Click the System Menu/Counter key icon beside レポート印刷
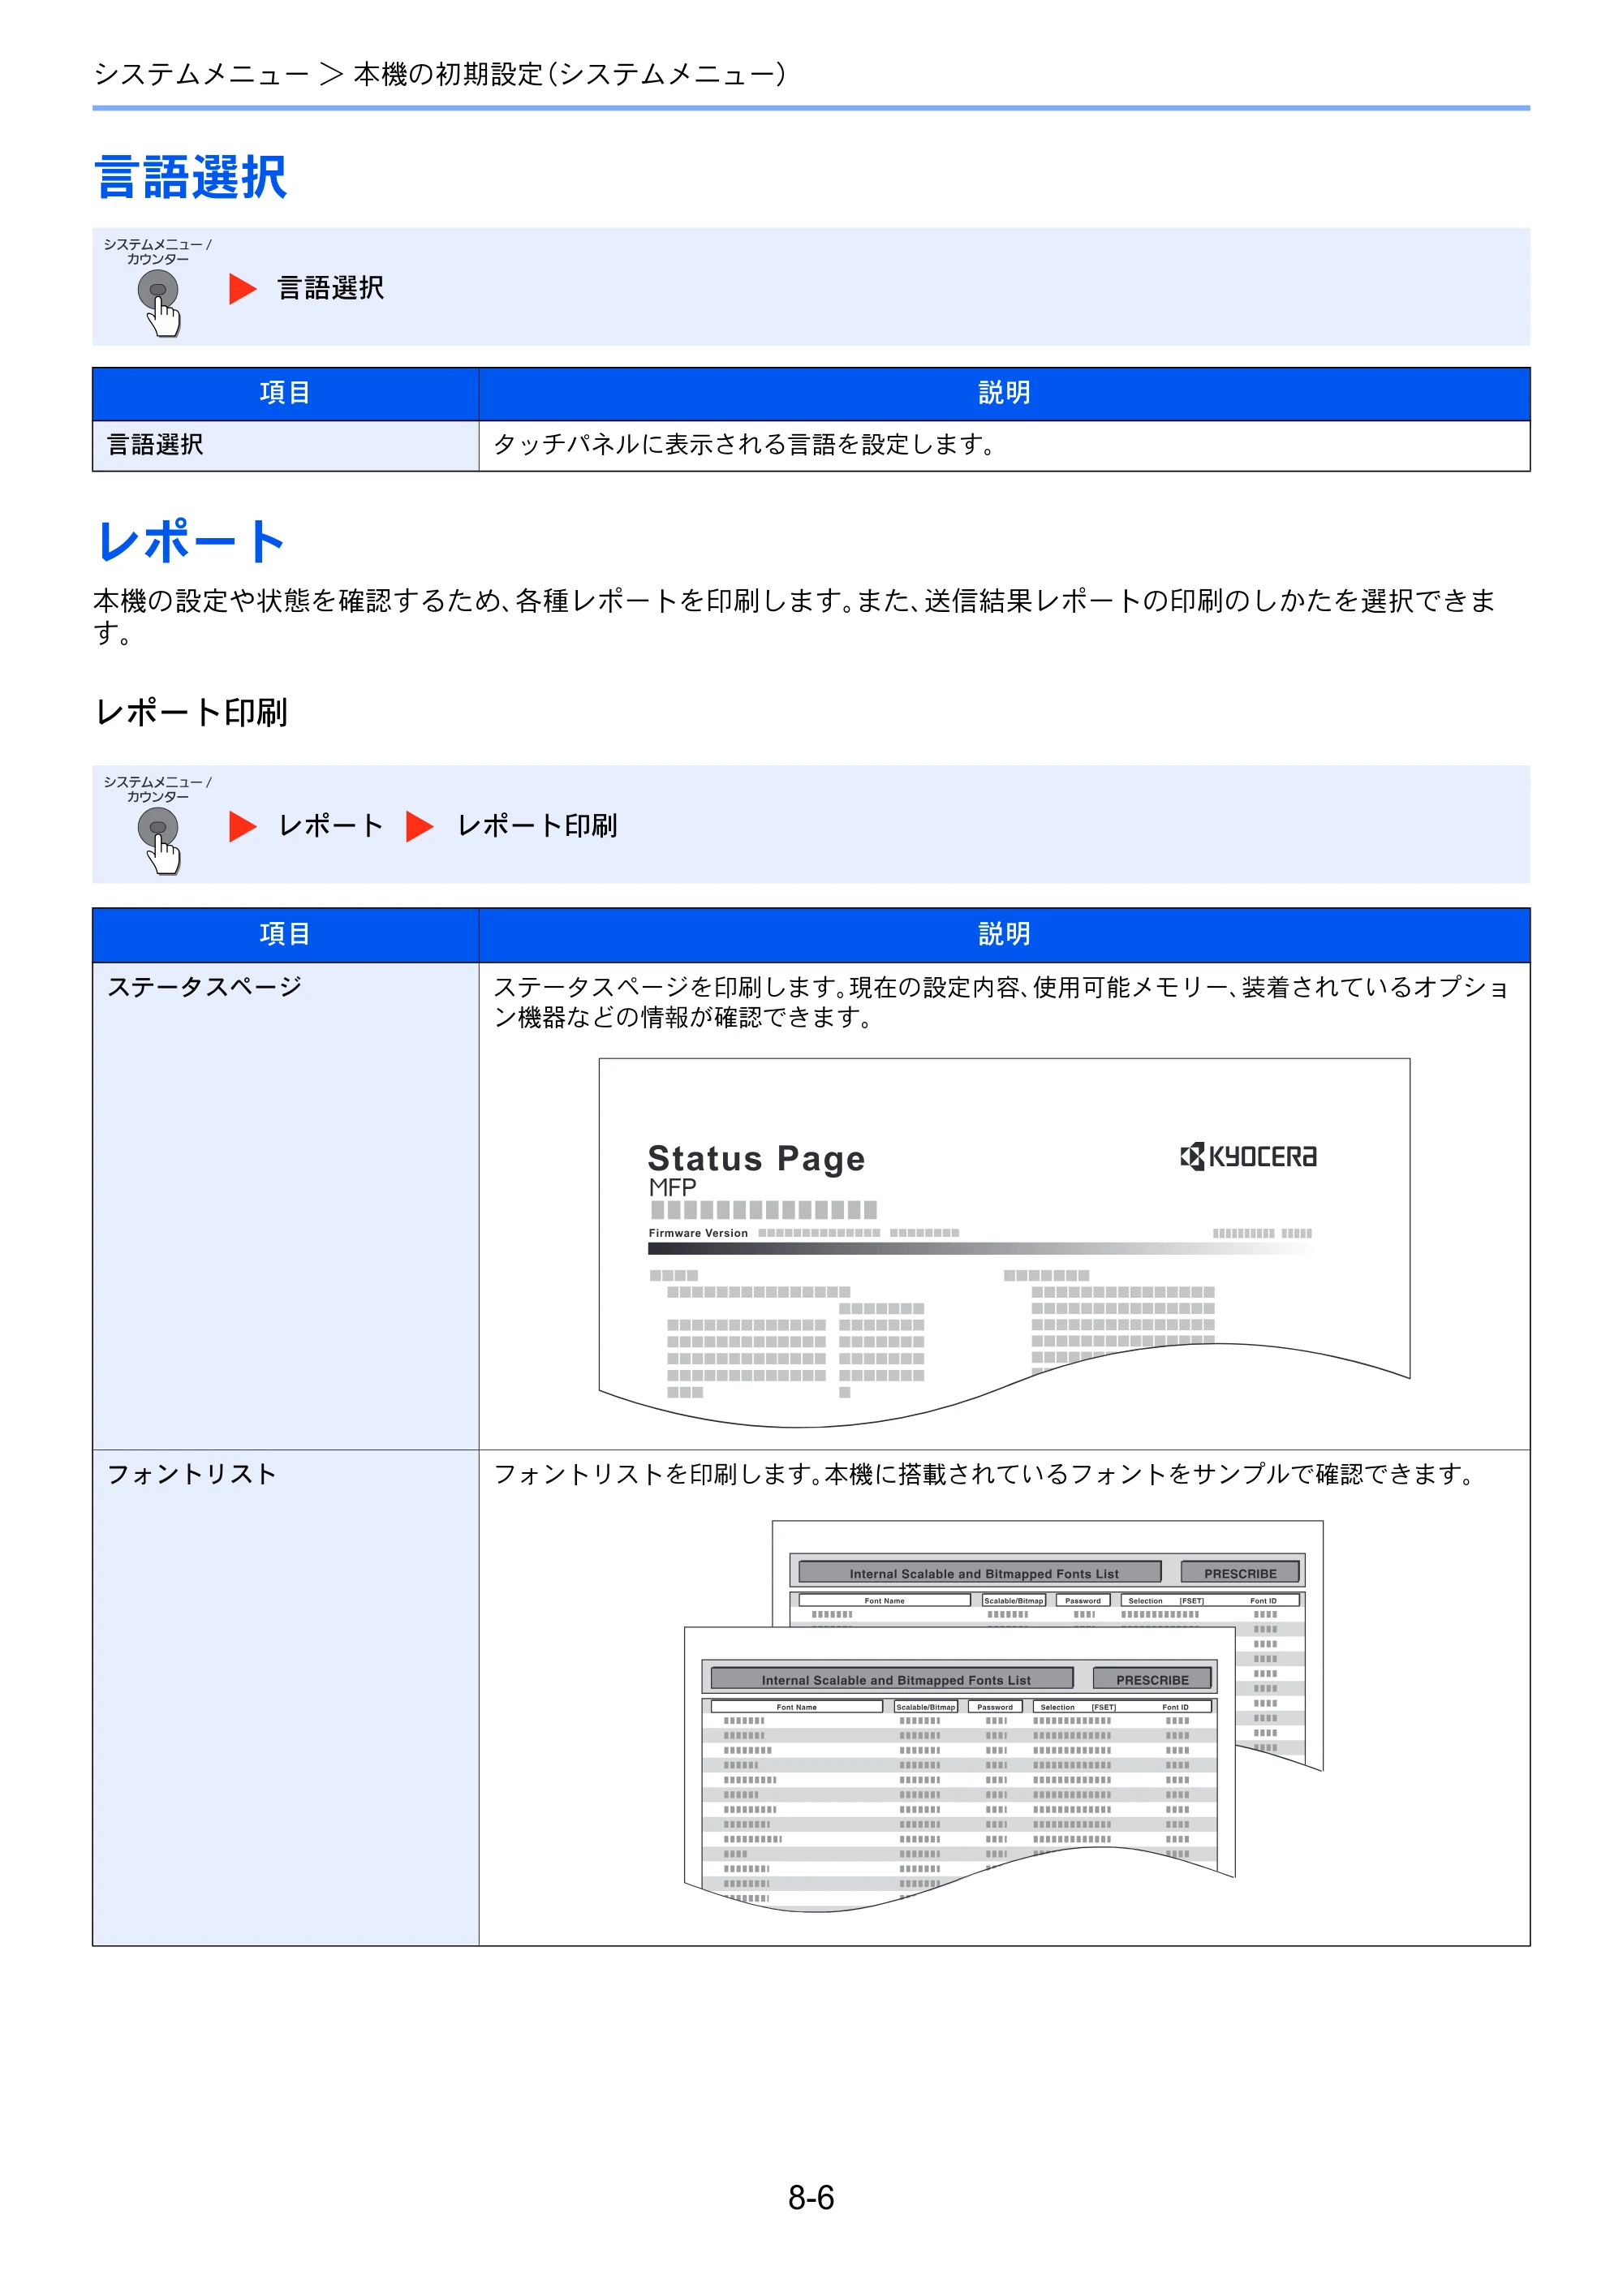The width and height of the screenshot is (1623, 2296). 158,840
